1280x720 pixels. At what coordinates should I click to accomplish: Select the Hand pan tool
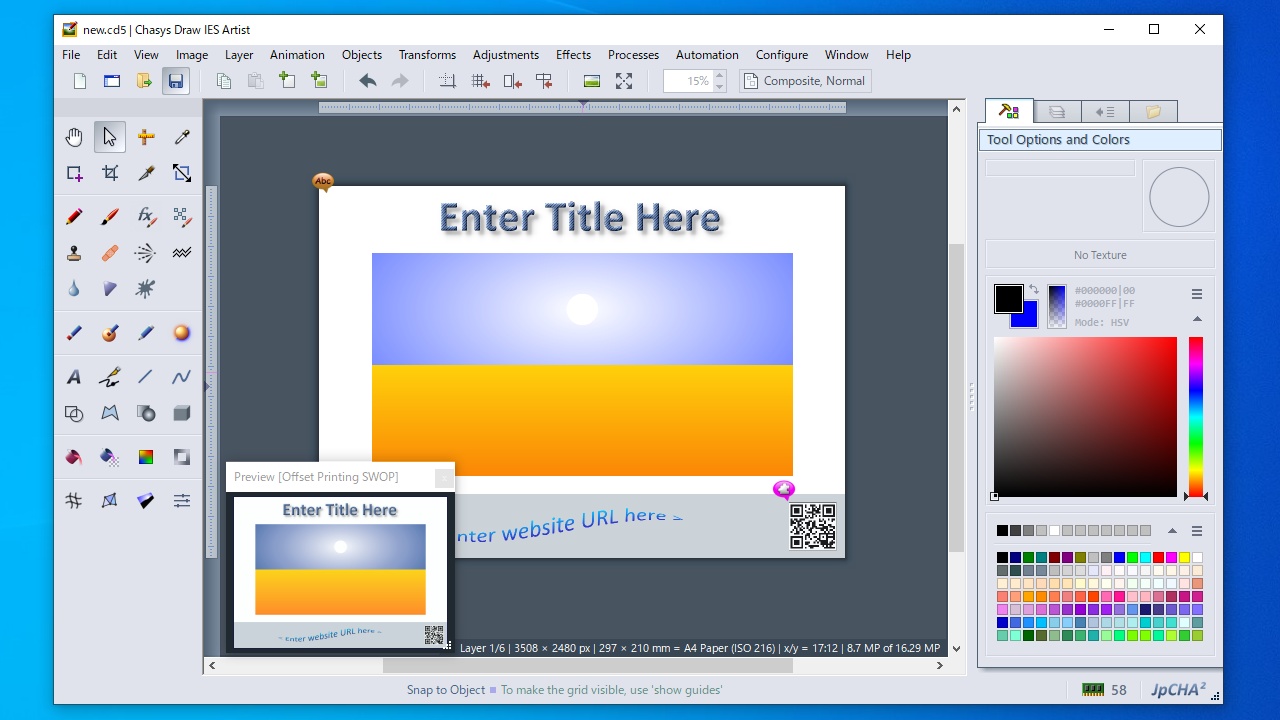(x=74, y=137)
